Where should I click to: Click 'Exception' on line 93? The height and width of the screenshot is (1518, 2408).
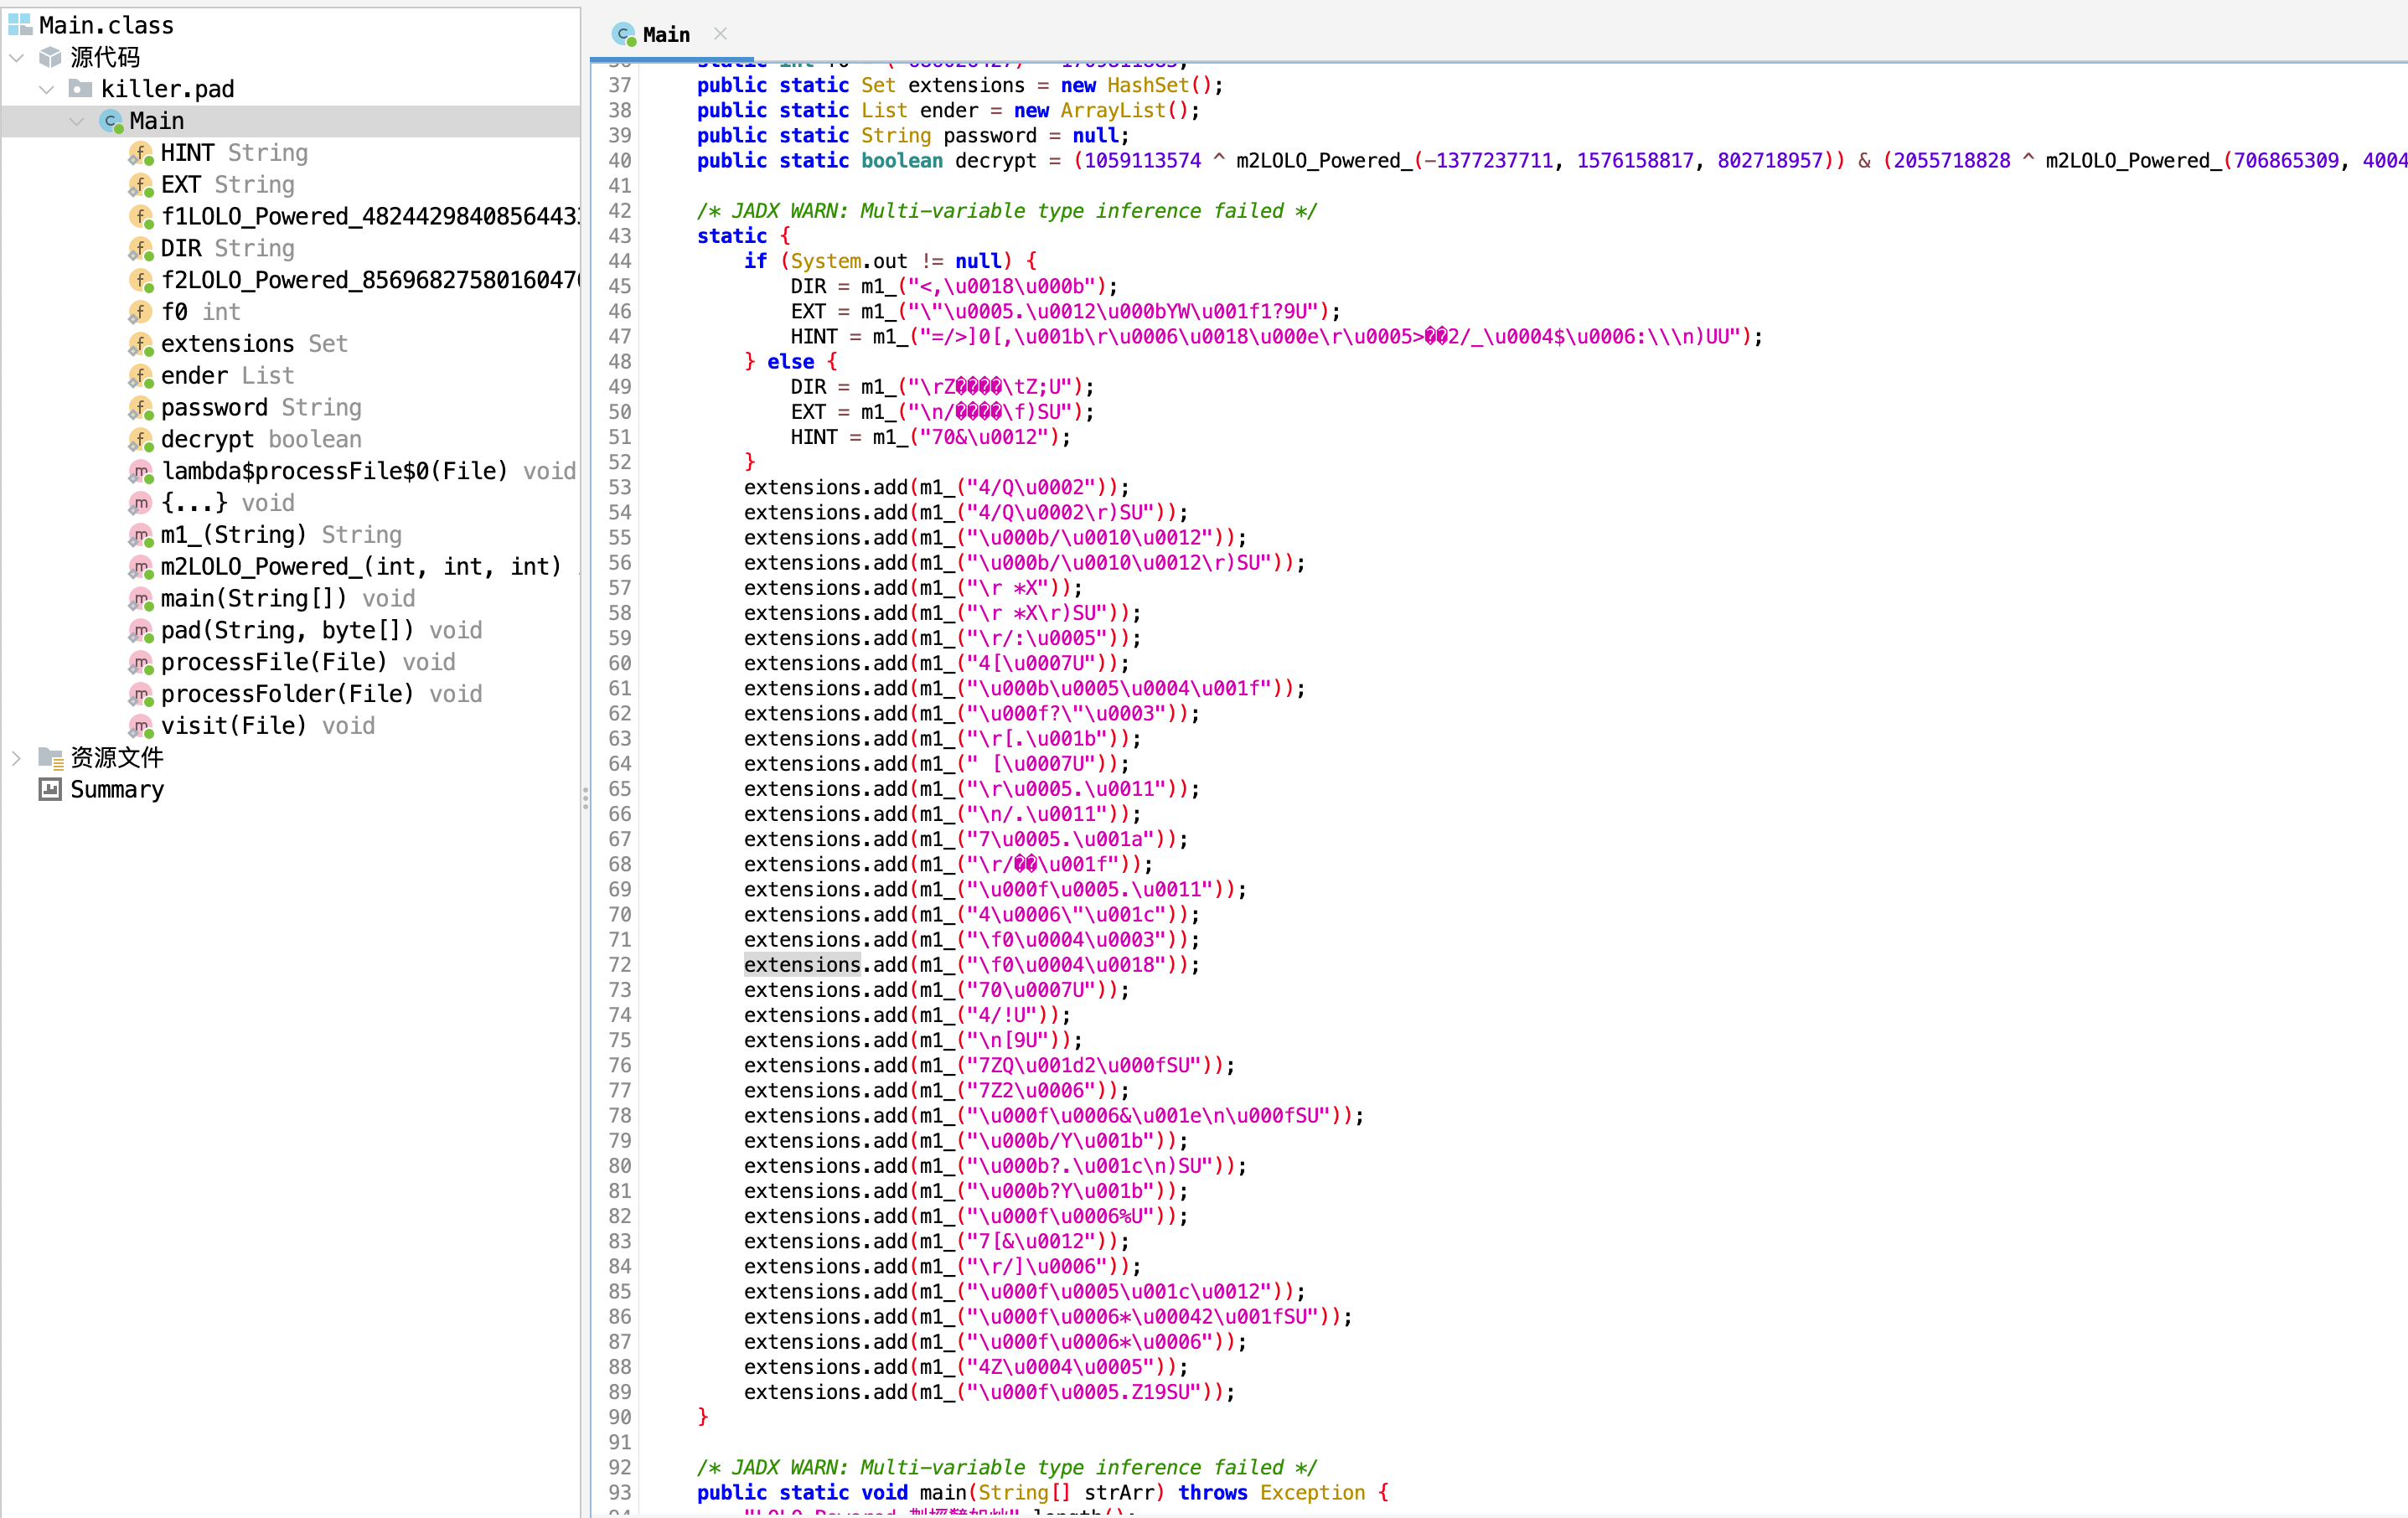point(1312,1493)
